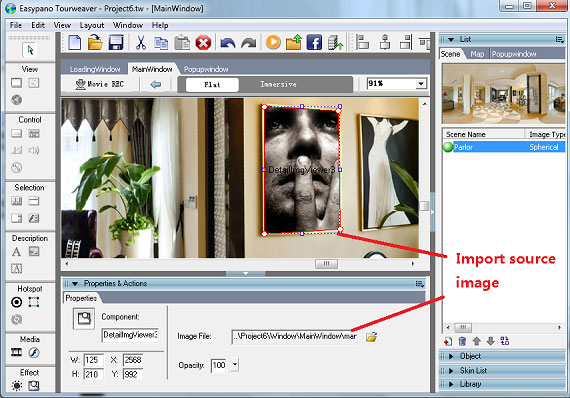This screenshot has height=398, width=570.
Task: Select the DetailImgViewer3 image on canvas
Action: [x=301, y=170]
